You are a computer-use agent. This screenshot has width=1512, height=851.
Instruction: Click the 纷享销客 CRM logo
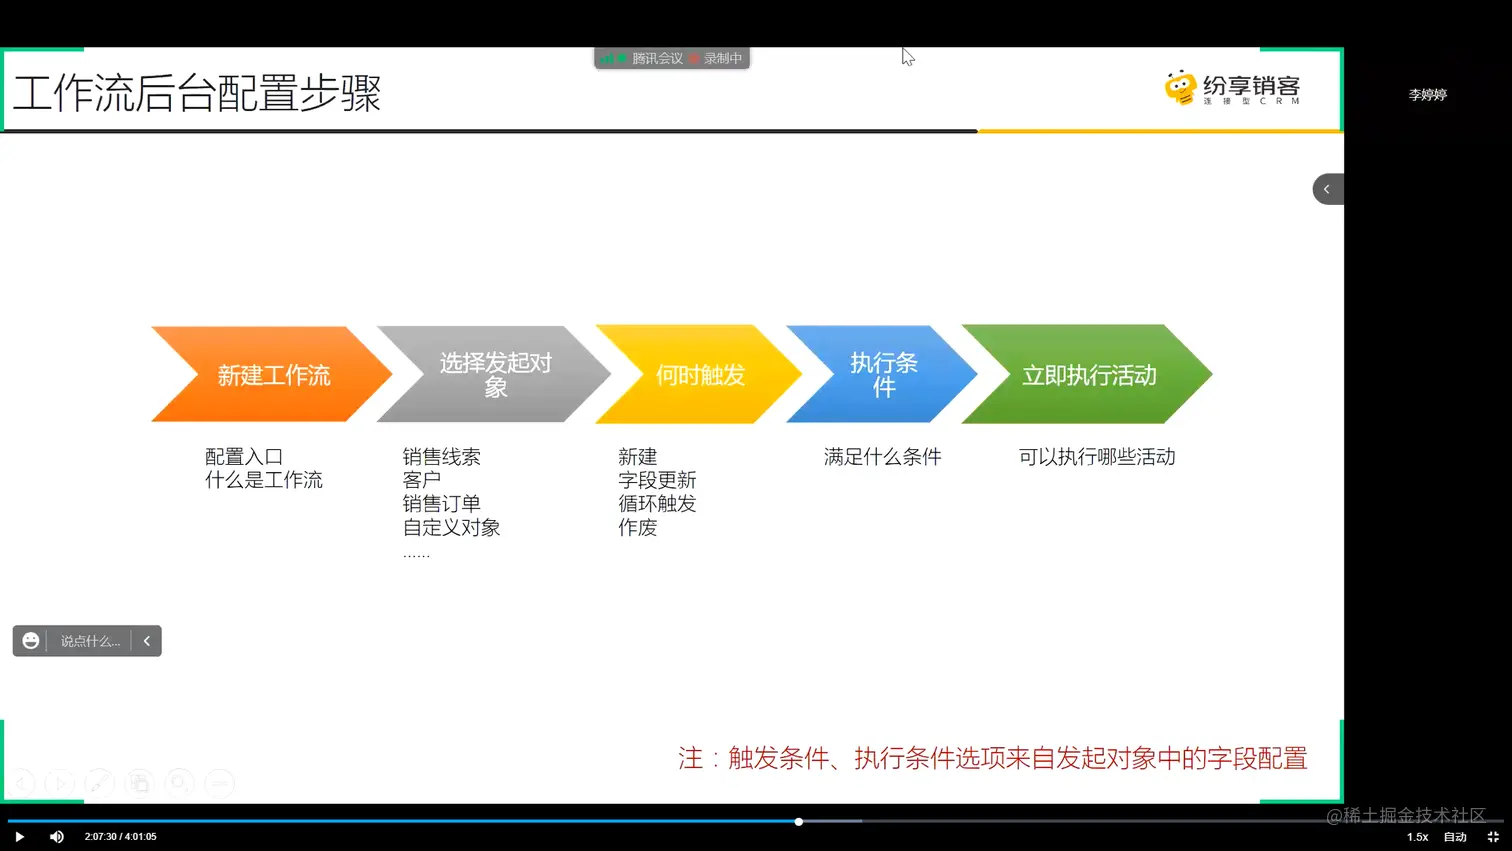[x=1232, y=88]
